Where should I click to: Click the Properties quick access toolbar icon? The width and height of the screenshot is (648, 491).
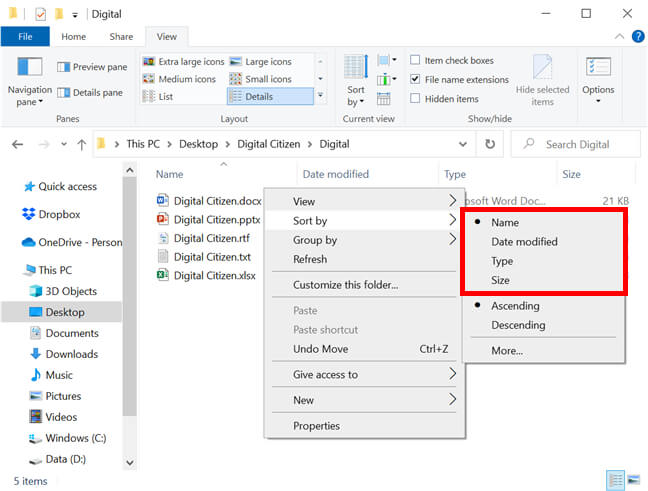point(40,14)
